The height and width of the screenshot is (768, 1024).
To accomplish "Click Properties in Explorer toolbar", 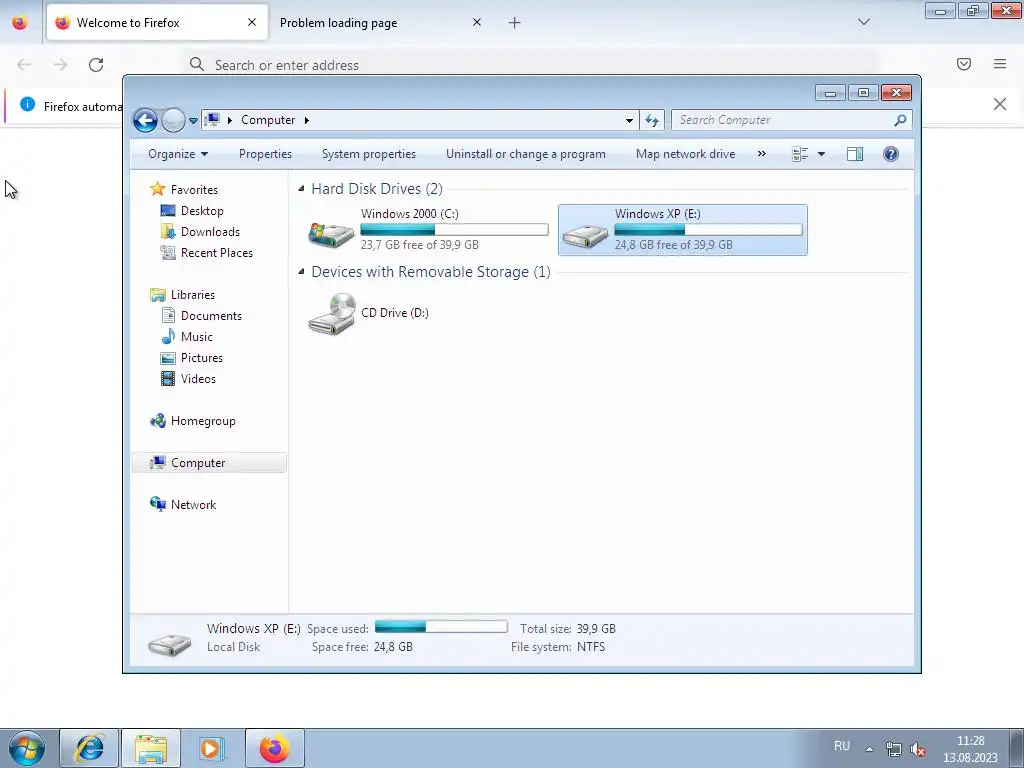I will click(x=265, y=154).
